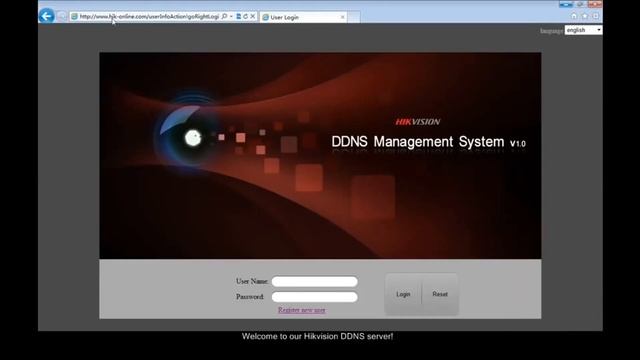This screenshot has height=360, width=640.
Task: Click the Login button
Action: [x=403, y=294]
